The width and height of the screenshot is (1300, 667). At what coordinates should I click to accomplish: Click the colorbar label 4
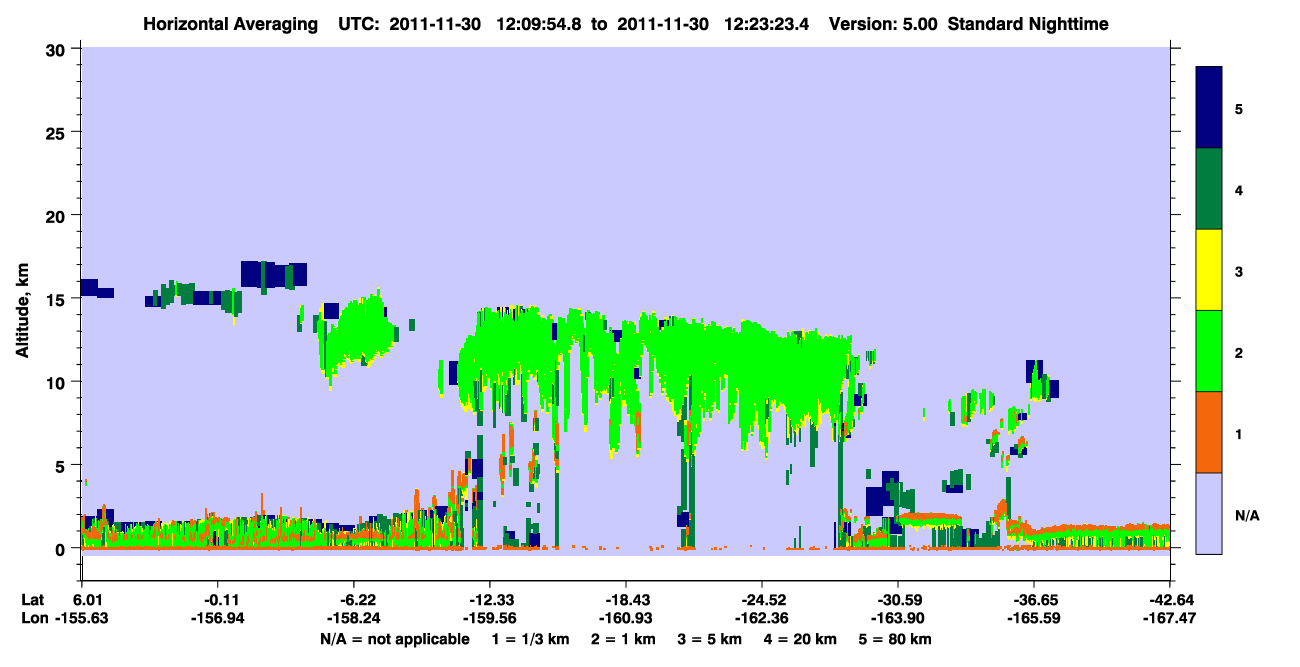pos(1239,189)
